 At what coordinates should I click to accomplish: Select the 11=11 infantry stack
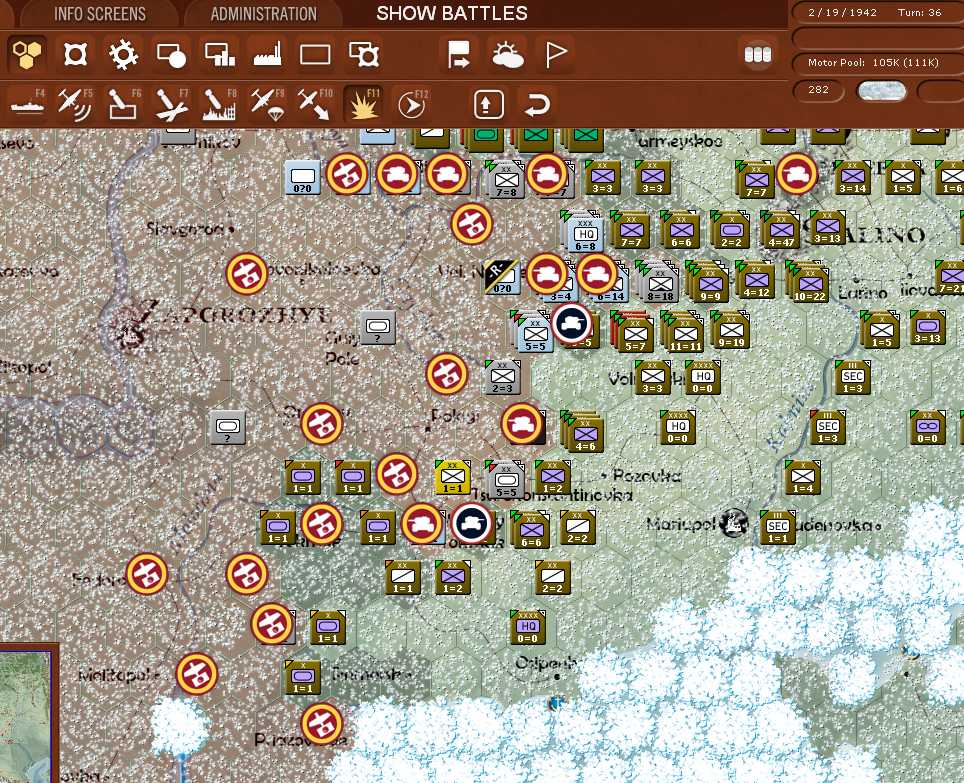coord(684,332)
